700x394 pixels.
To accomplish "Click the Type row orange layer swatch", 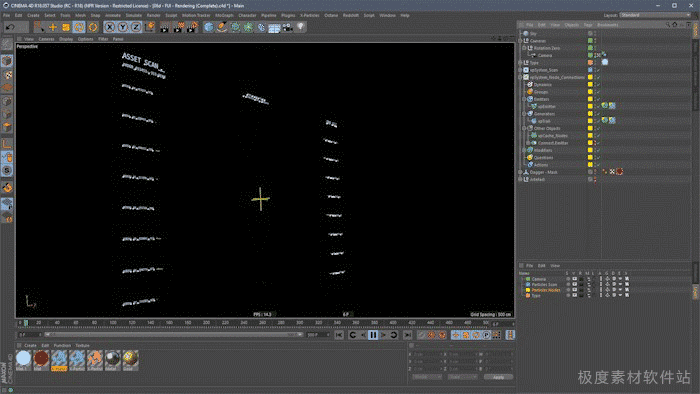I will coord(590,63).
